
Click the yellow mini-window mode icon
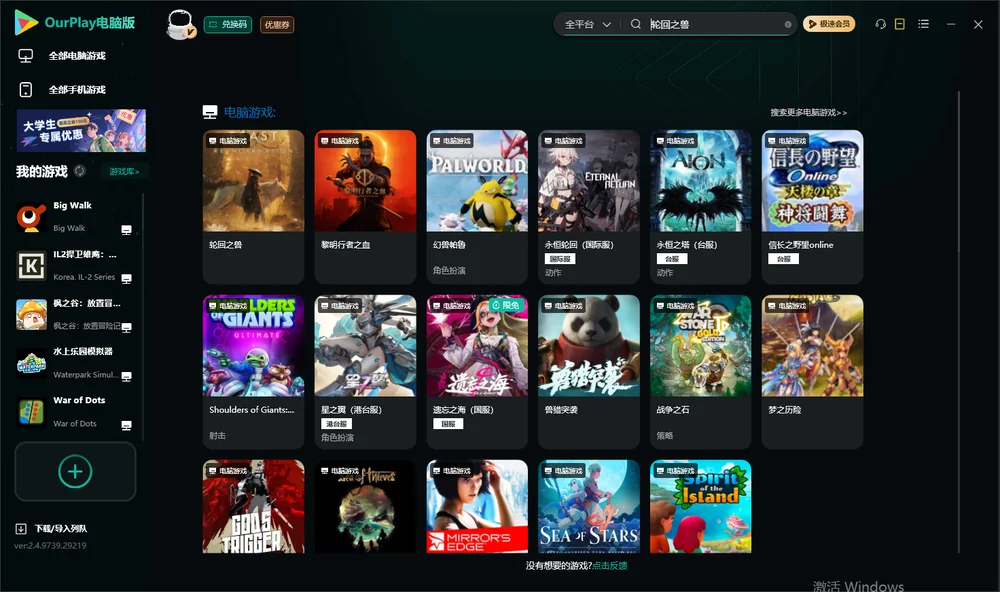point(900,24)
